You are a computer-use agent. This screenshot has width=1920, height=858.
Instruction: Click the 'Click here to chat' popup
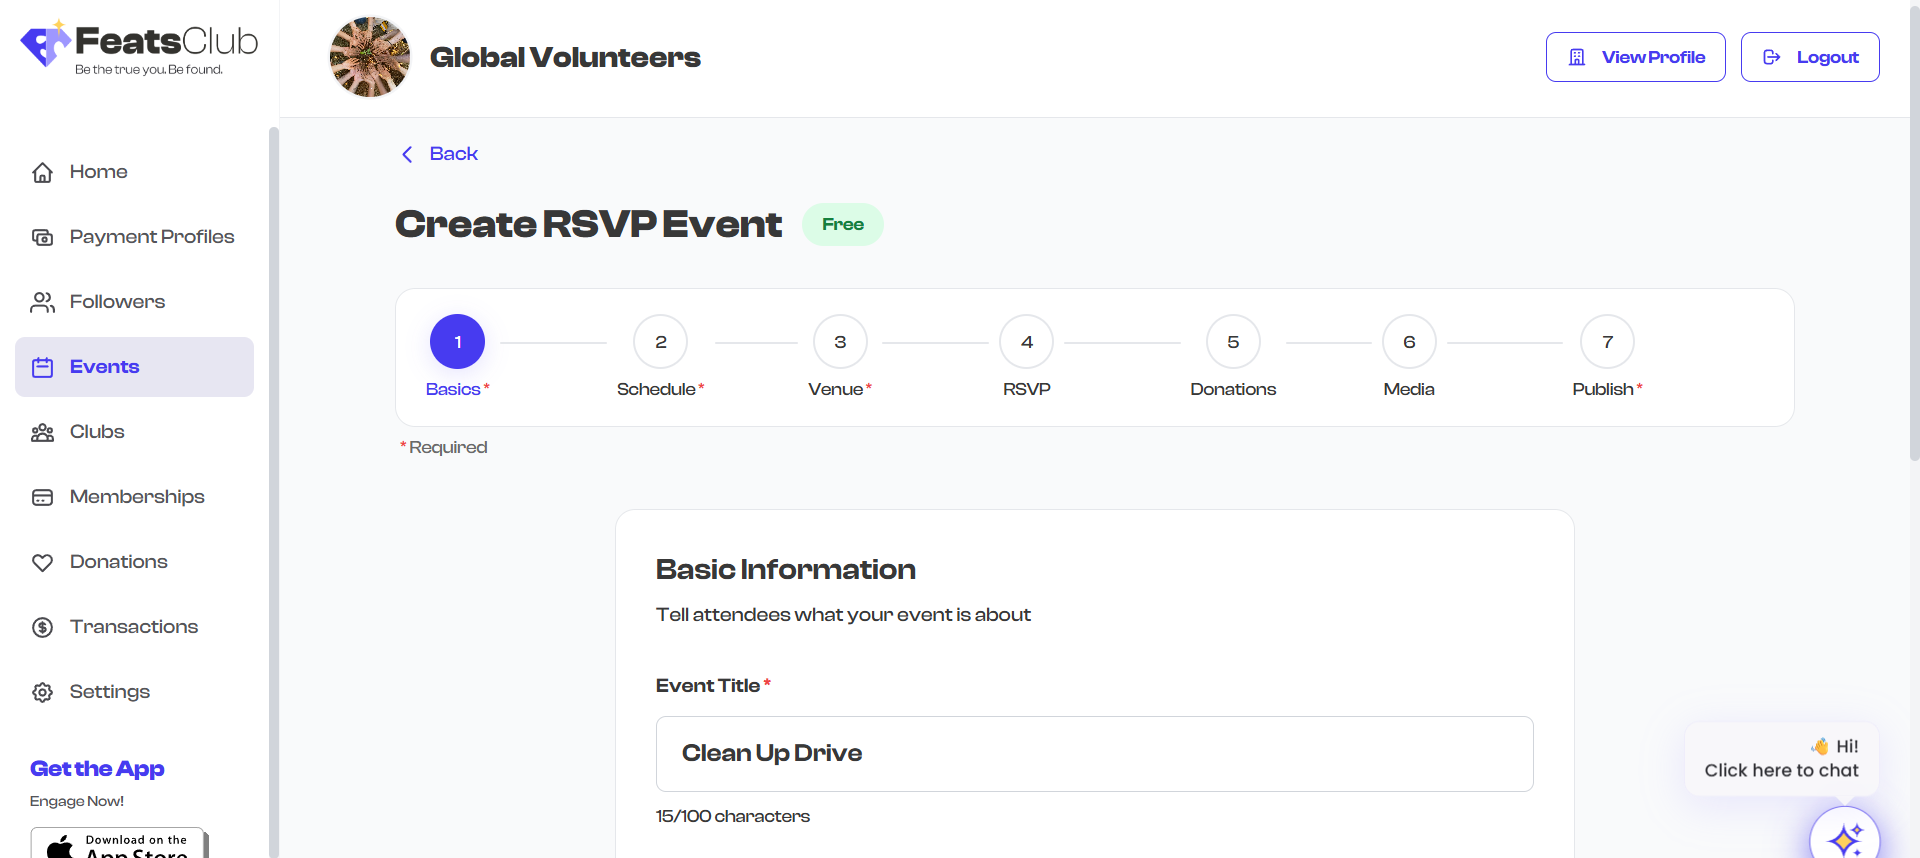pyautogui.click(x=1782, y=759)
